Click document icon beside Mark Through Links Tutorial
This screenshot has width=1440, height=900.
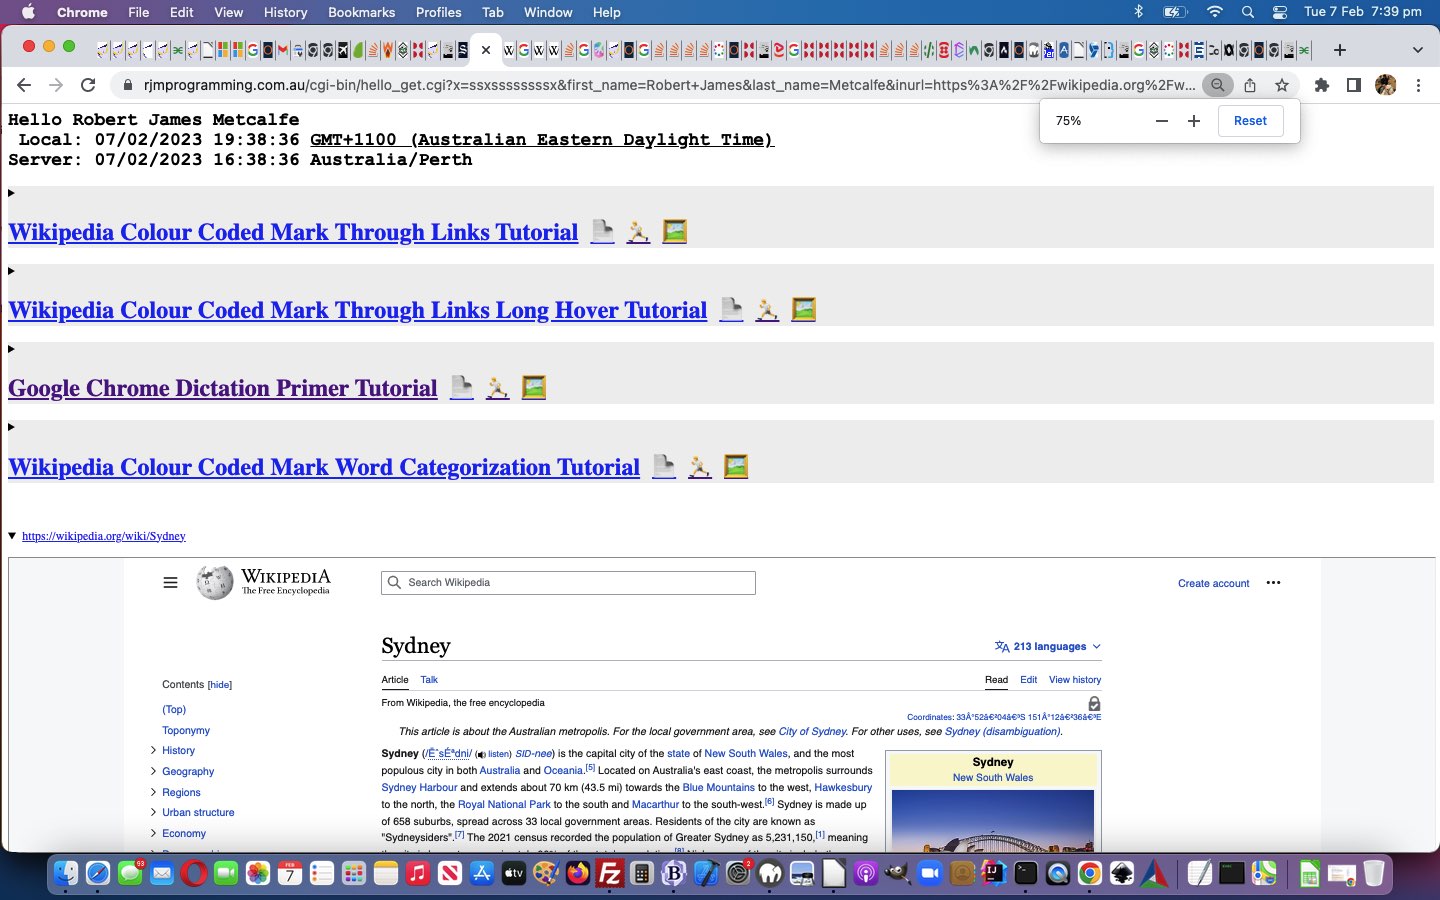[x=602, y=231]
